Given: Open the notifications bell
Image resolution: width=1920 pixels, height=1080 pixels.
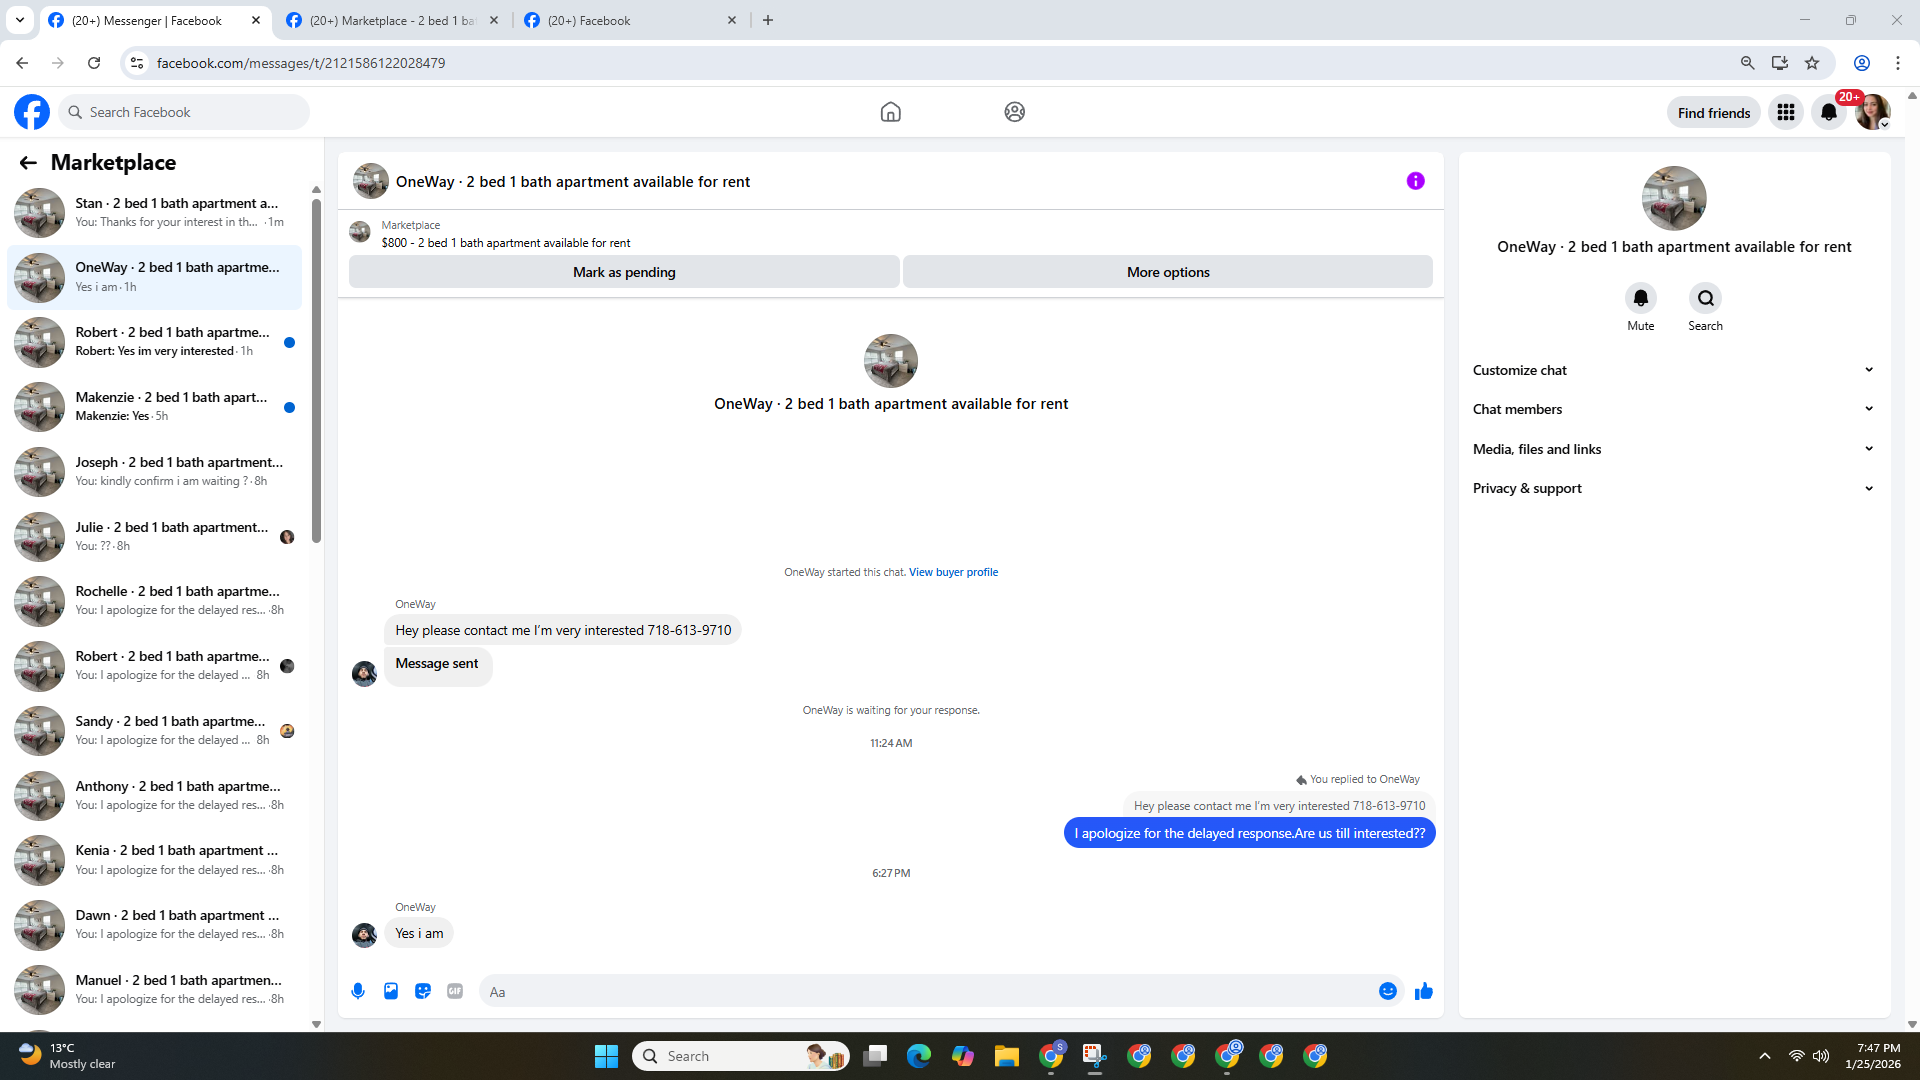Looking at the screenshot, I should click(x=1829, y=112).
